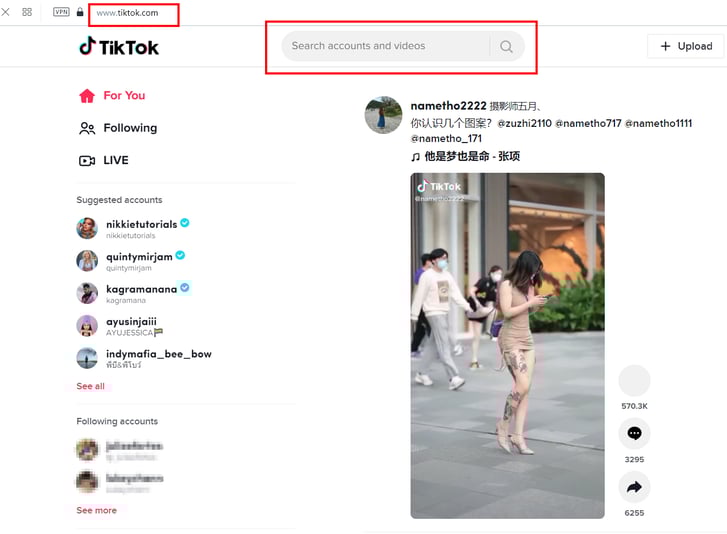
Task: Click the lock icon beside the URL
Action: click(x=80, y=13)
